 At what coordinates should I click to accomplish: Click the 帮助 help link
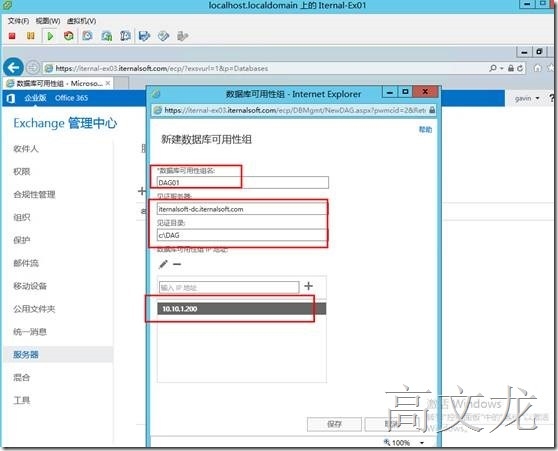pyautogui.click(x=425, y=130)
